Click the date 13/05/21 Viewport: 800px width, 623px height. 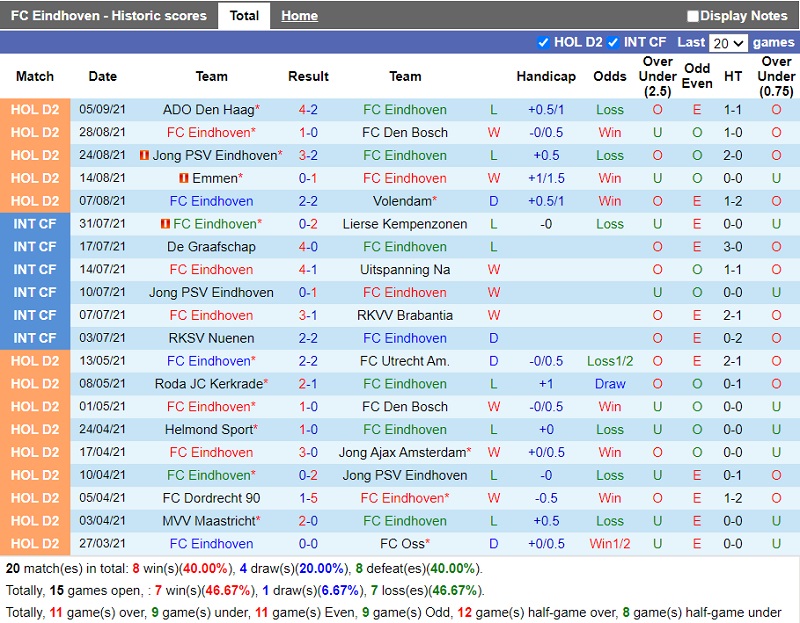click(102, 361)
